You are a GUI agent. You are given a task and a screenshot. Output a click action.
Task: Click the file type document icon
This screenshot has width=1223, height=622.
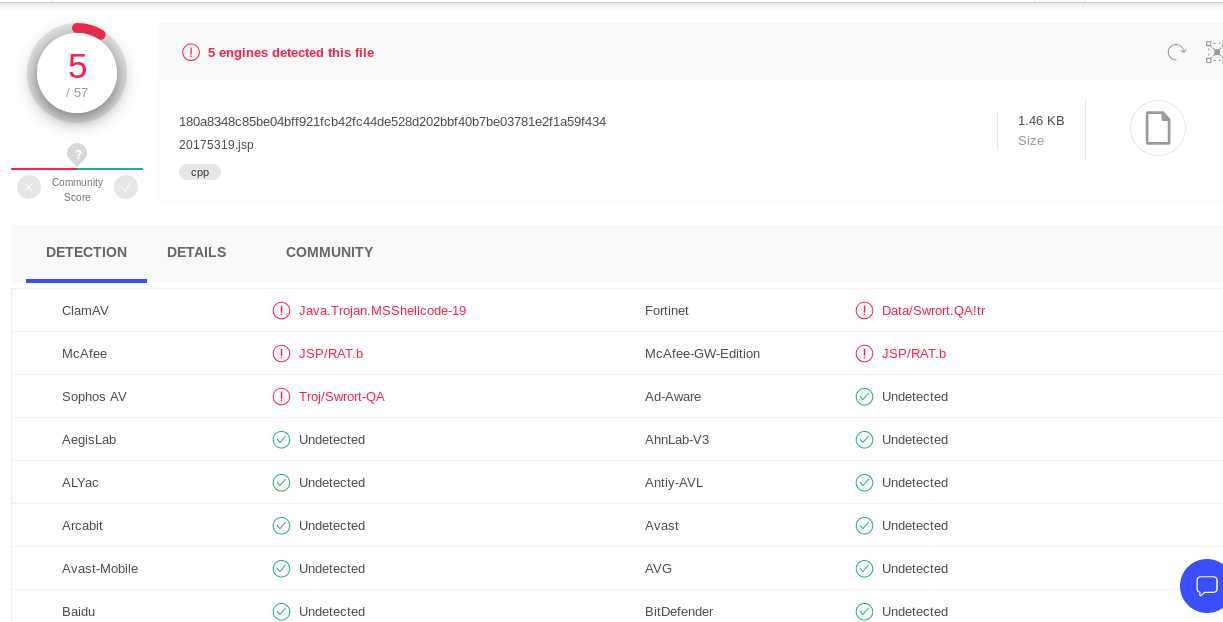coord(1158,128)
